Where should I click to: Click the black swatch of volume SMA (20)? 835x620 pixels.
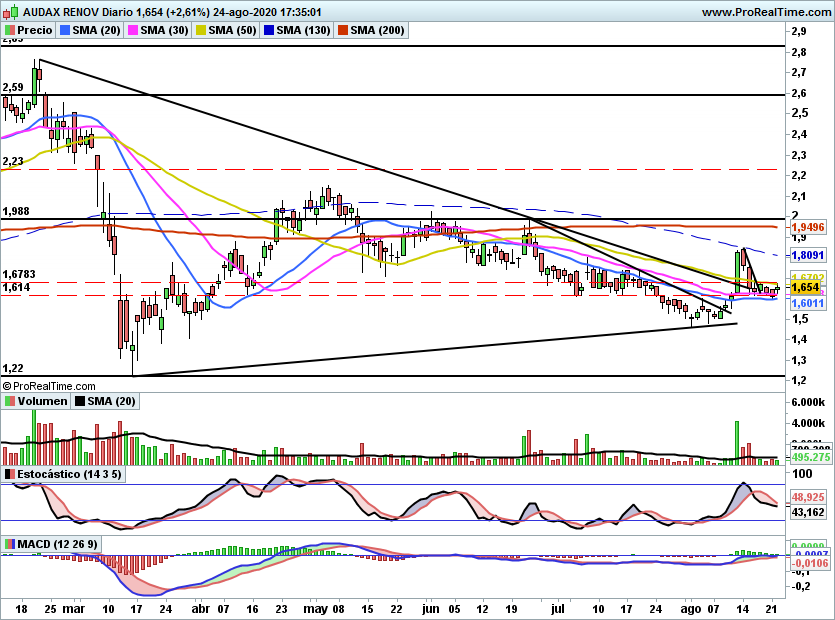pyautogui.click(x=80, y=401)
